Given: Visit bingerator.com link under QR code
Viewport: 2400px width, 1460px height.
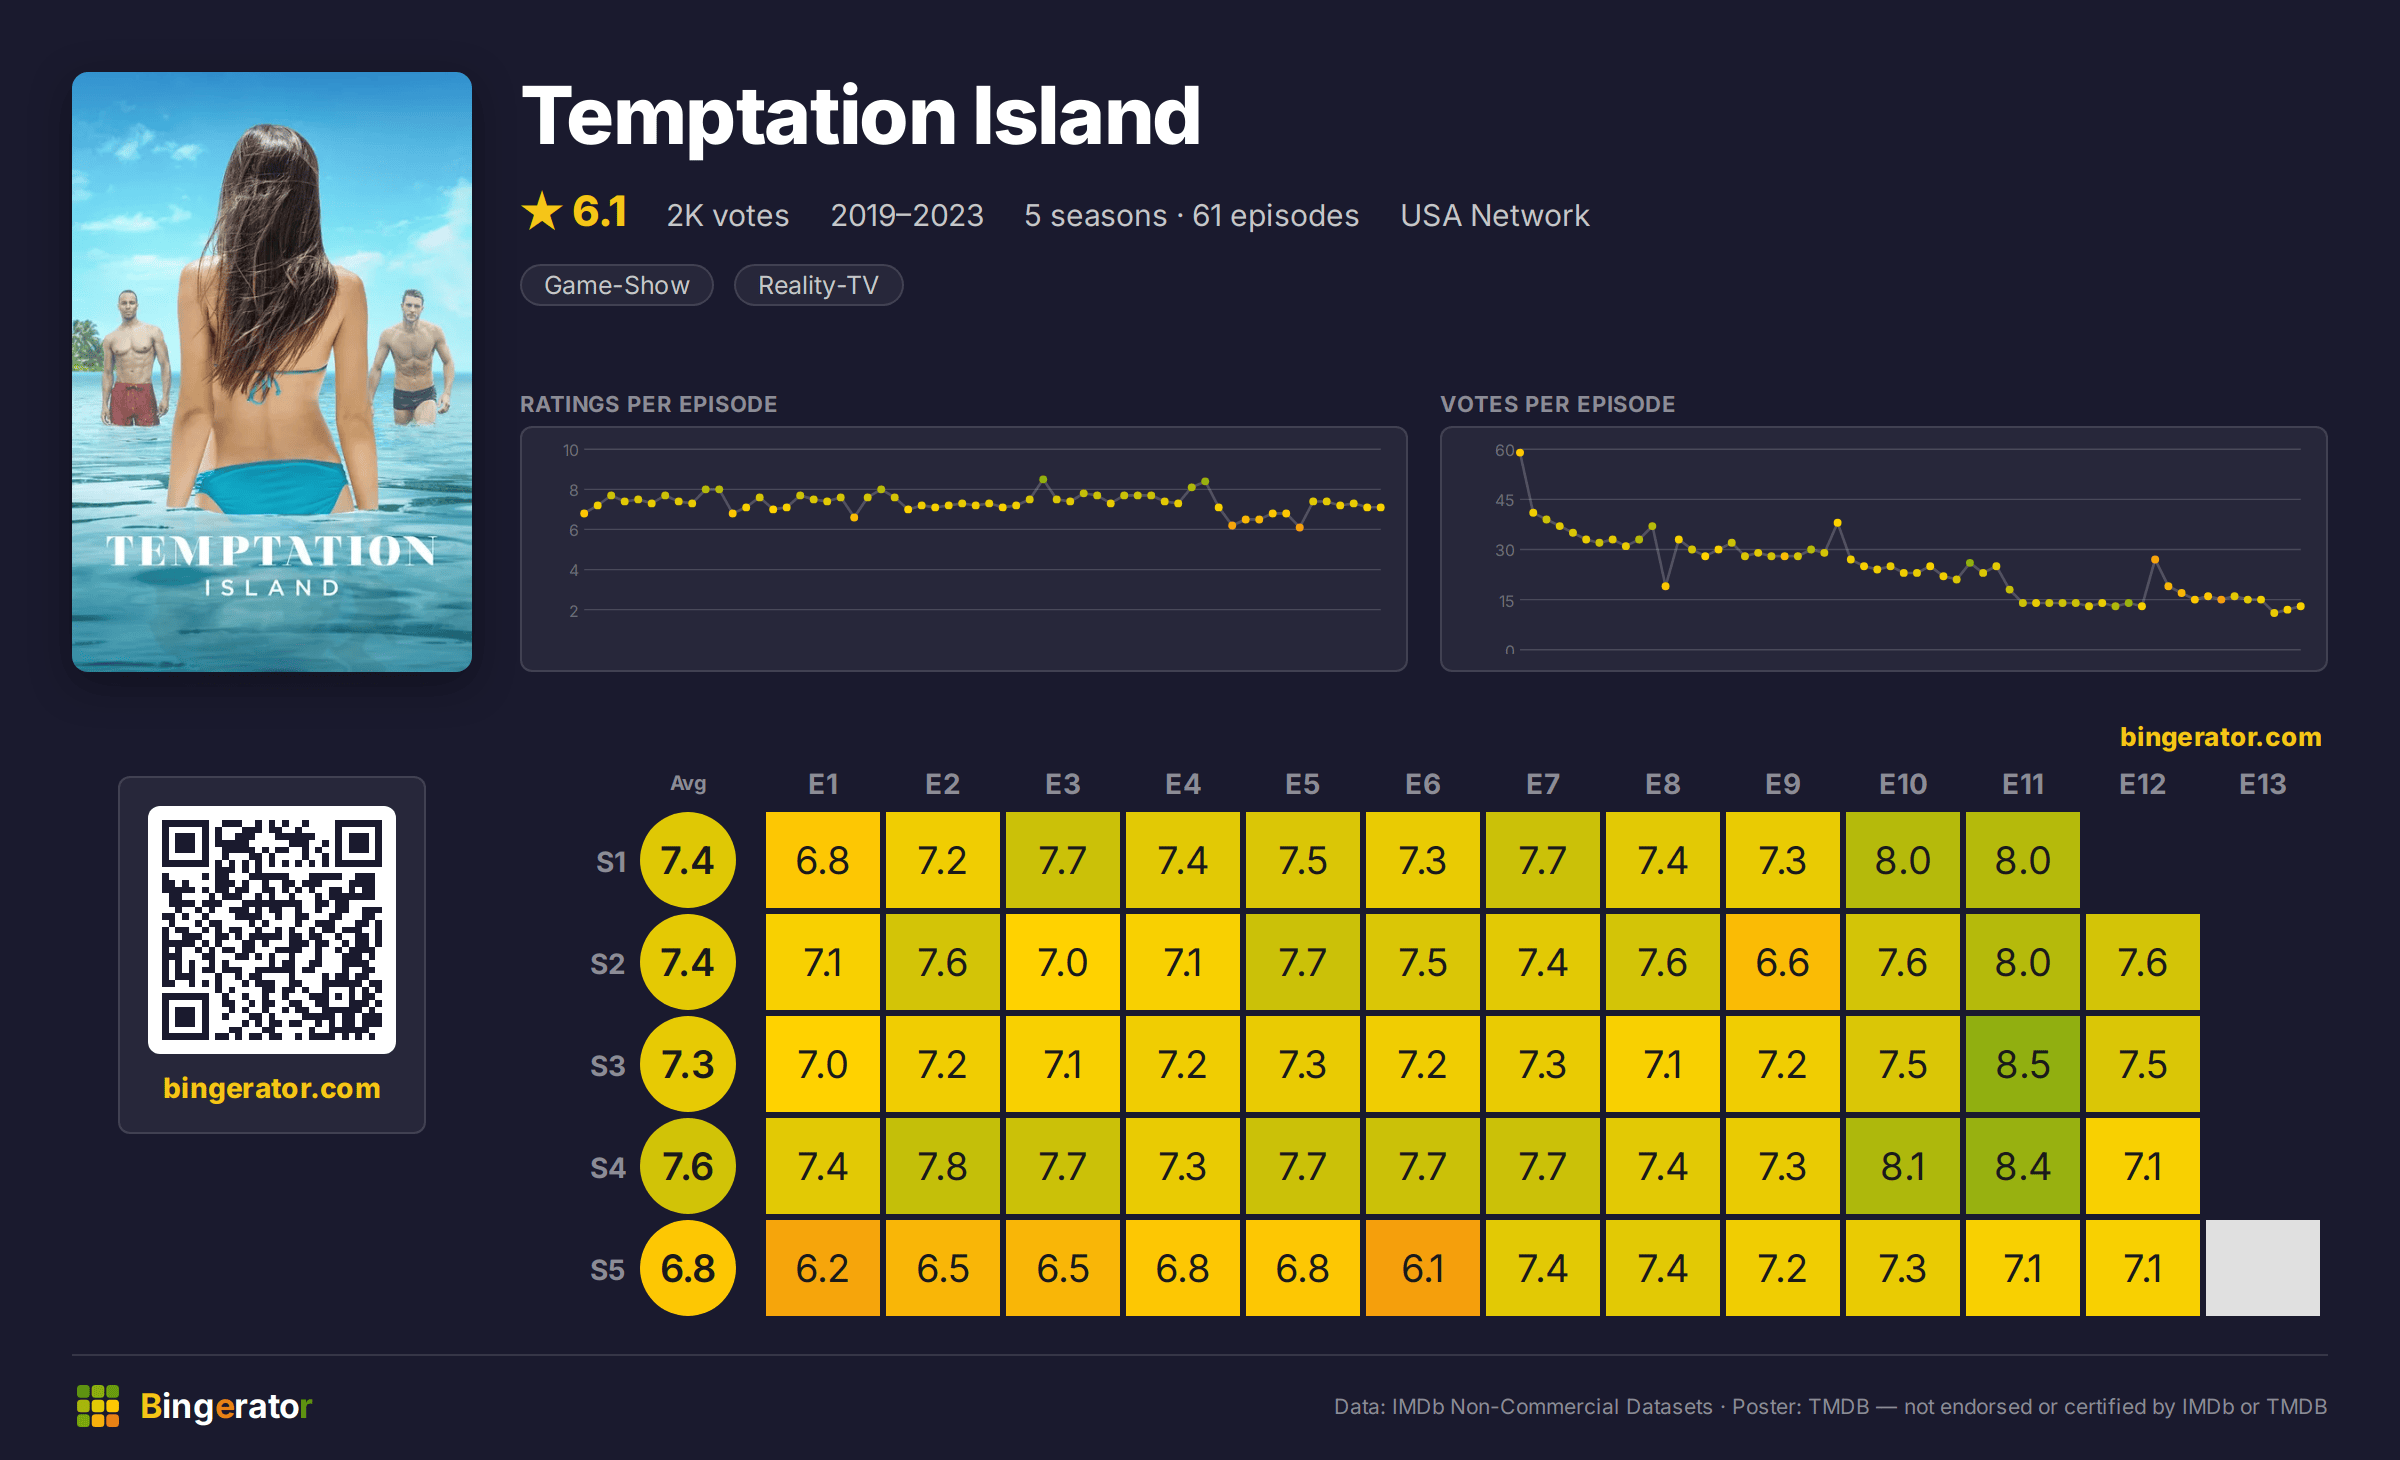Looking at the screenshot, I should tap(272, 1088).
